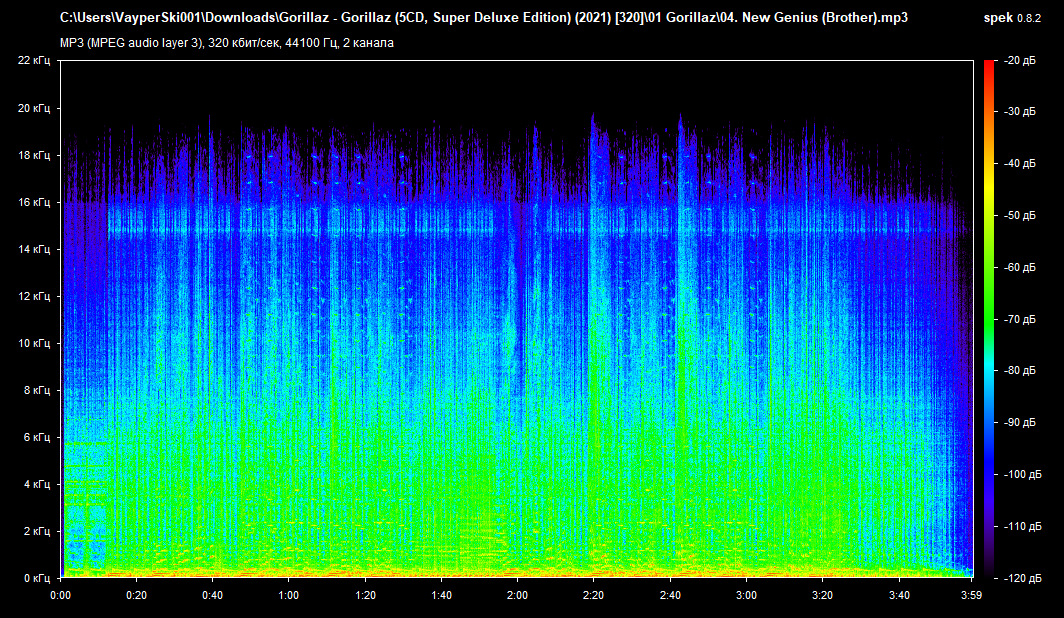Click the 22 кГц frequency axis label

click(x=34, y=61)
